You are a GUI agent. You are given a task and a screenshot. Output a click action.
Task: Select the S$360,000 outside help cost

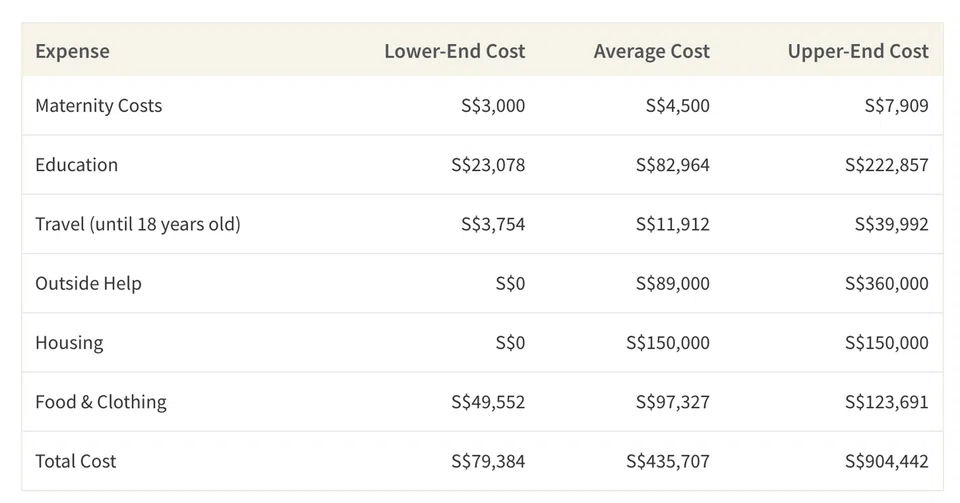(886, 284)
